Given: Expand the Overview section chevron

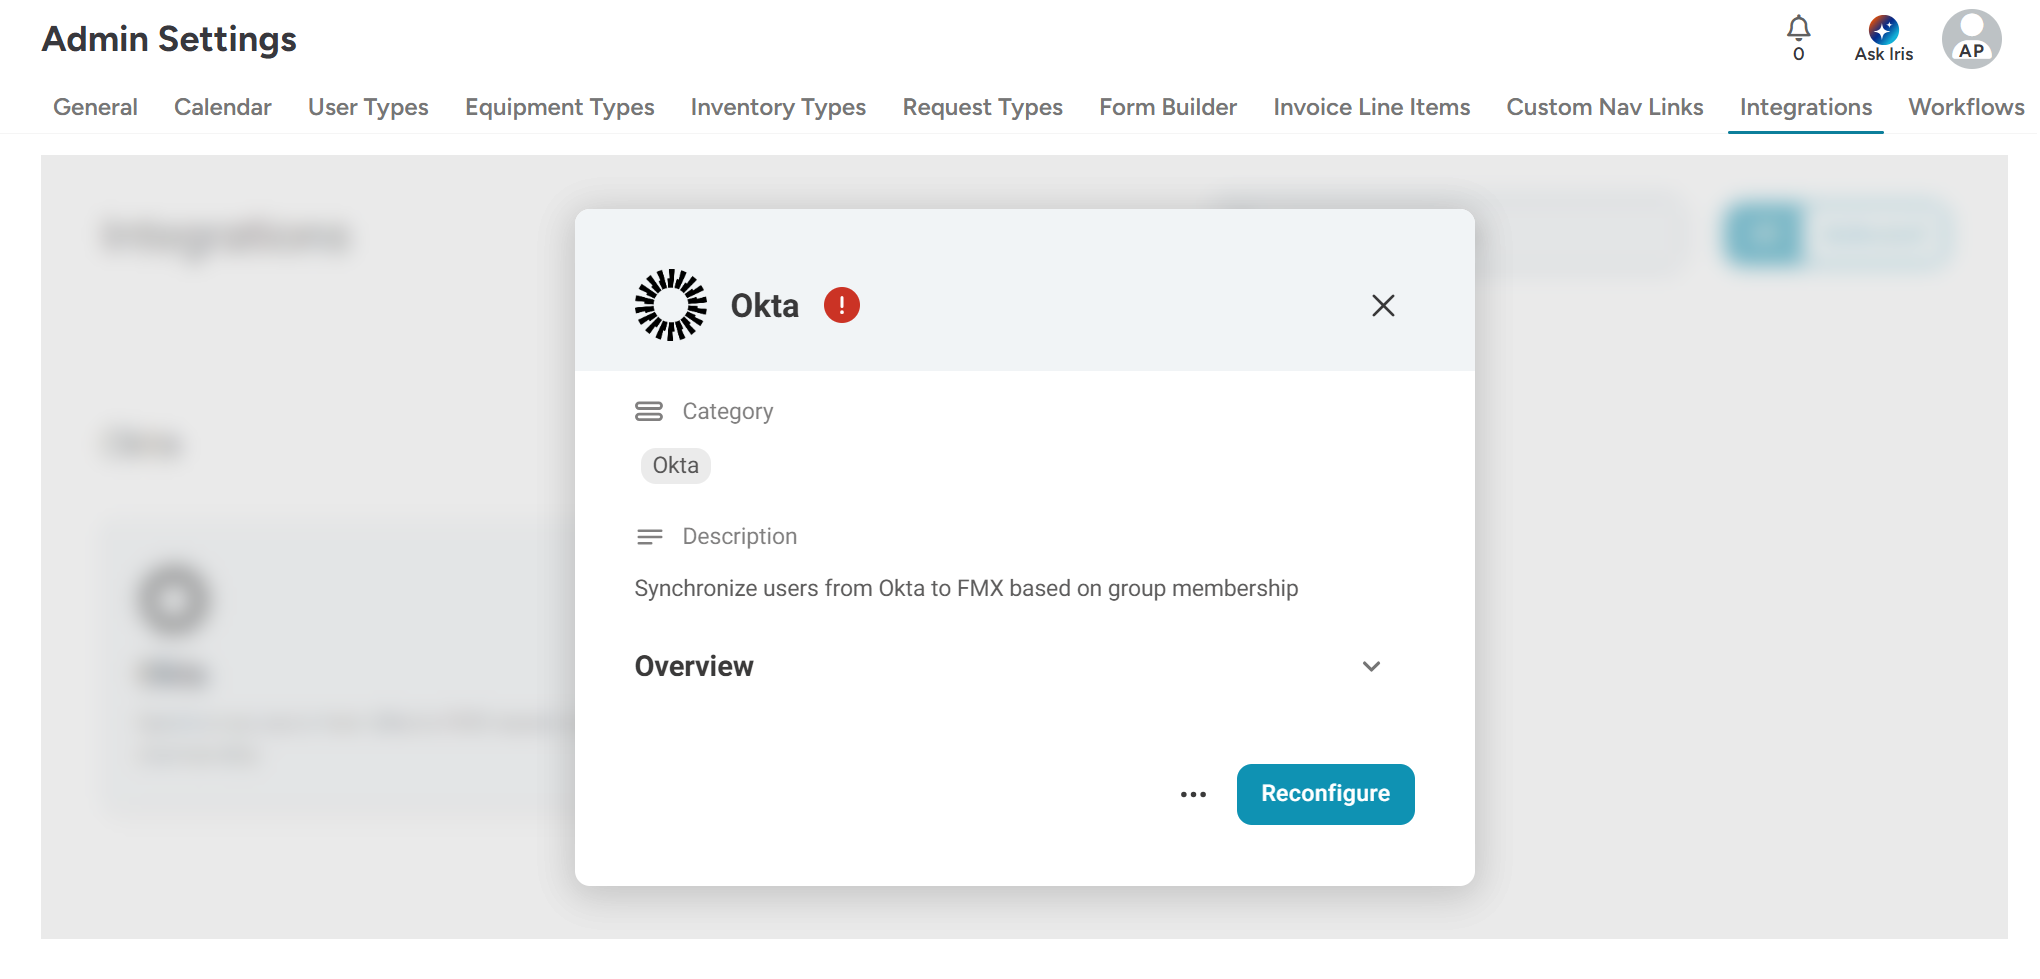Looking at the screenshot, I should (1371, 667).
